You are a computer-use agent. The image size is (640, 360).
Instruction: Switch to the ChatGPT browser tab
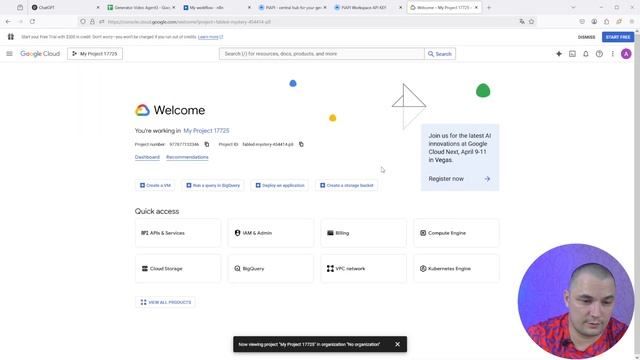65,7
